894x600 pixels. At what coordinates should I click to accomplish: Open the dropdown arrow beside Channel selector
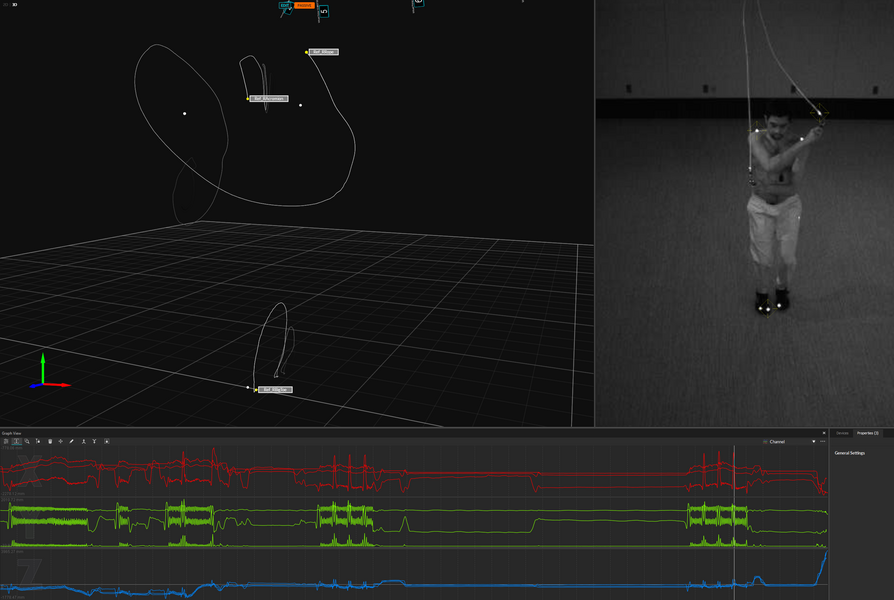coord(814,441)
